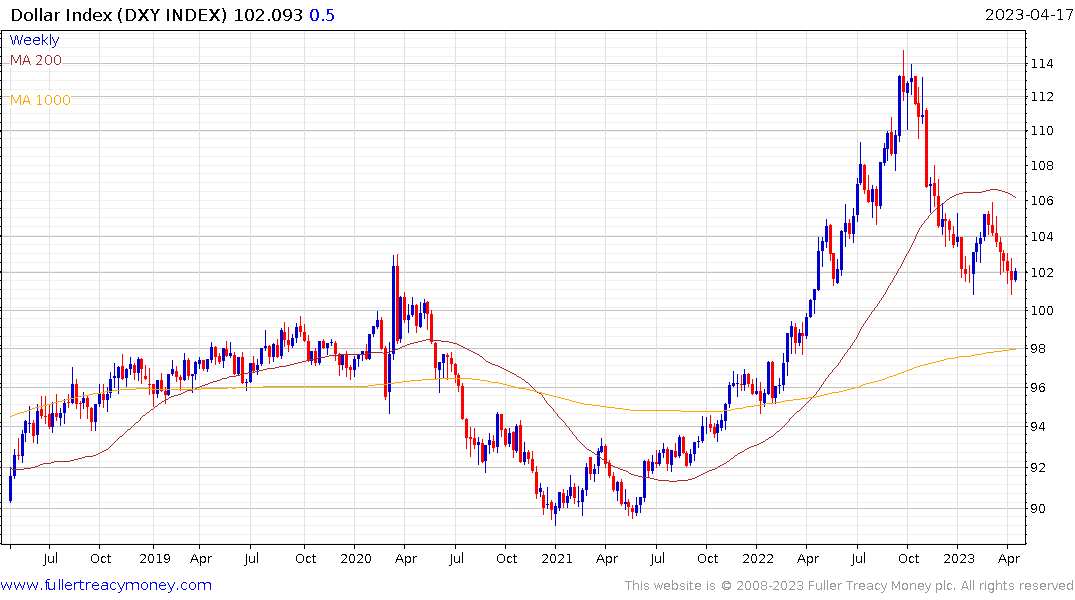Open the www.fullertreacymoney.com link

[x=106, y=585]
